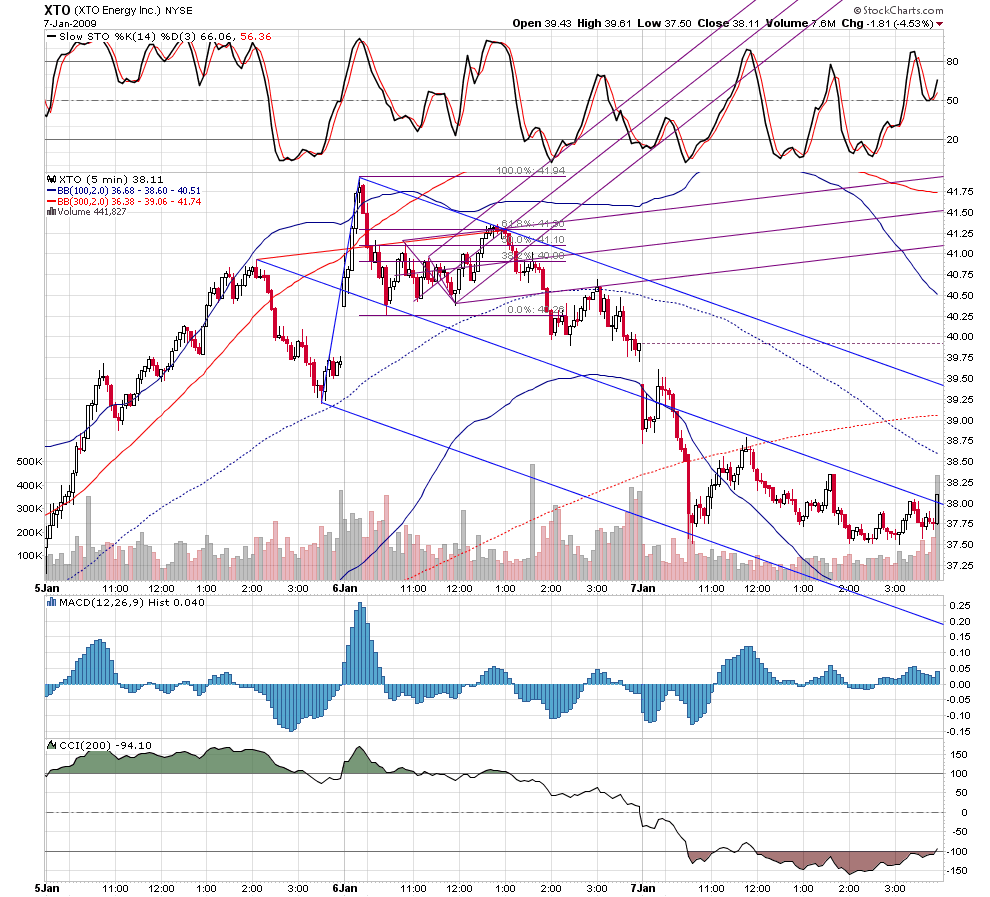Select the XTO ticker symbol heading
Image resolution: width=990 pixels, height=897 pixels.
57,10
